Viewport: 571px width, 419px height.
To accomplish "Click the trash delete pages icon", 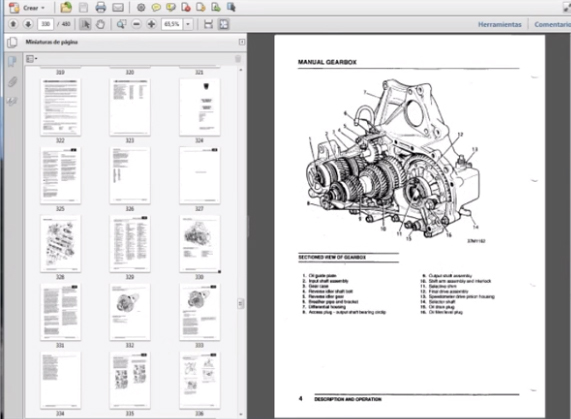I will pos(238,59).
